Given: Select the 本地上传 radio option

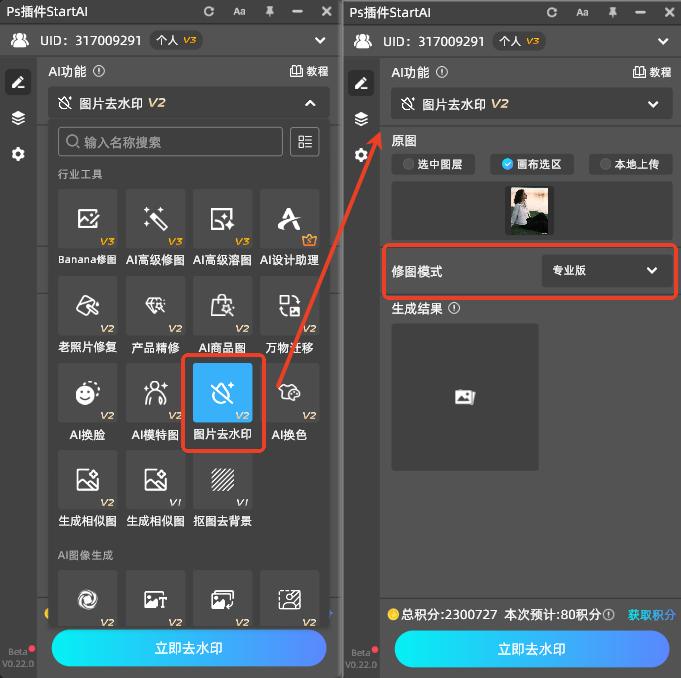Looking at the screenshot, I should pyautogui.click(x=631, y=164).
